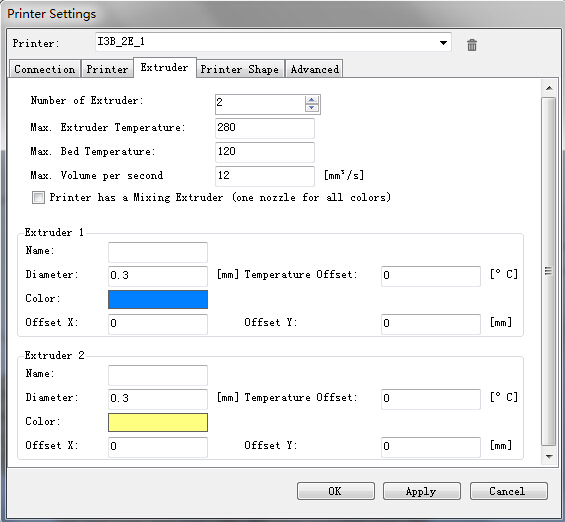Decrease Number of Extruder with down arrow
Image resolution: width=565 pixels, height=522 pixels.
tap(312, 108)
